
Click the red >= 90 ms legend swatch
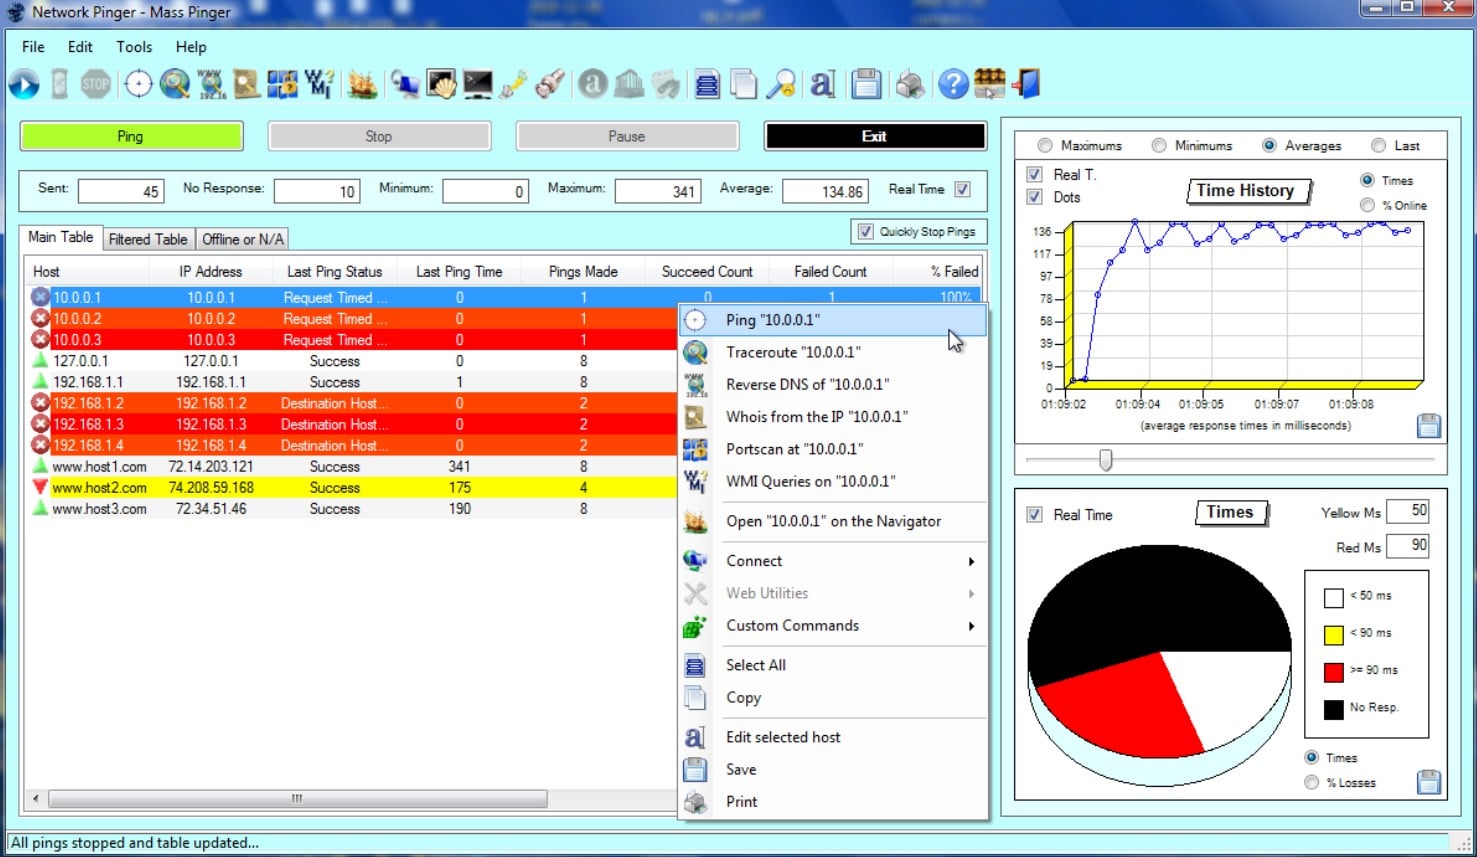tap(1333, 671)
